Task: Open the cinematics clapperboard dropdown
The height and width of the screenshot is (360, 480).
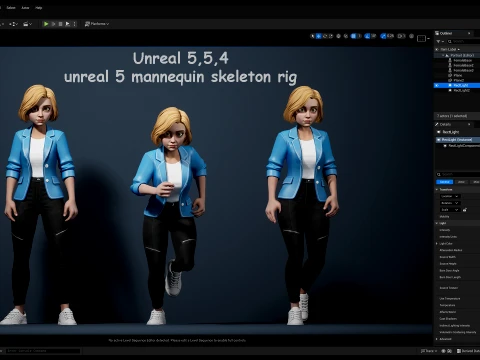Action: coord(27,24)
